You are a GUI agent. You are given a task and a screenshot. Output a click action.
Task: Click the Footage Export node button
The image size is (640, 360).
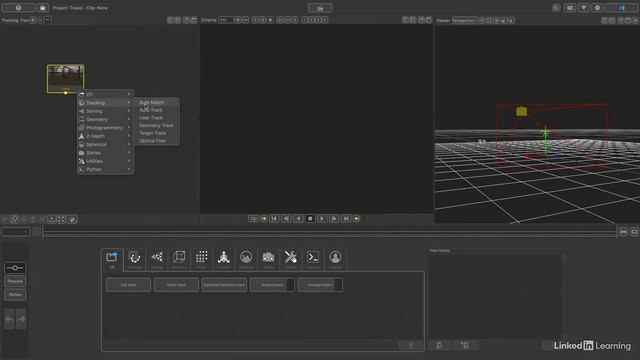tap(320, 285)
